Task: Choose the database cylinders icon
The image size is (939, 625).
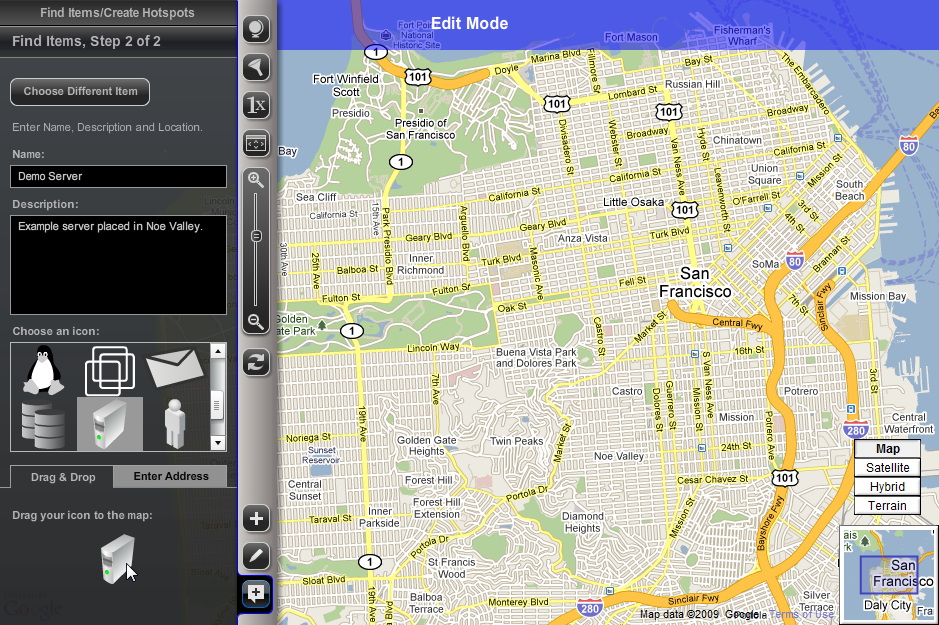Action: coord(43,424)
